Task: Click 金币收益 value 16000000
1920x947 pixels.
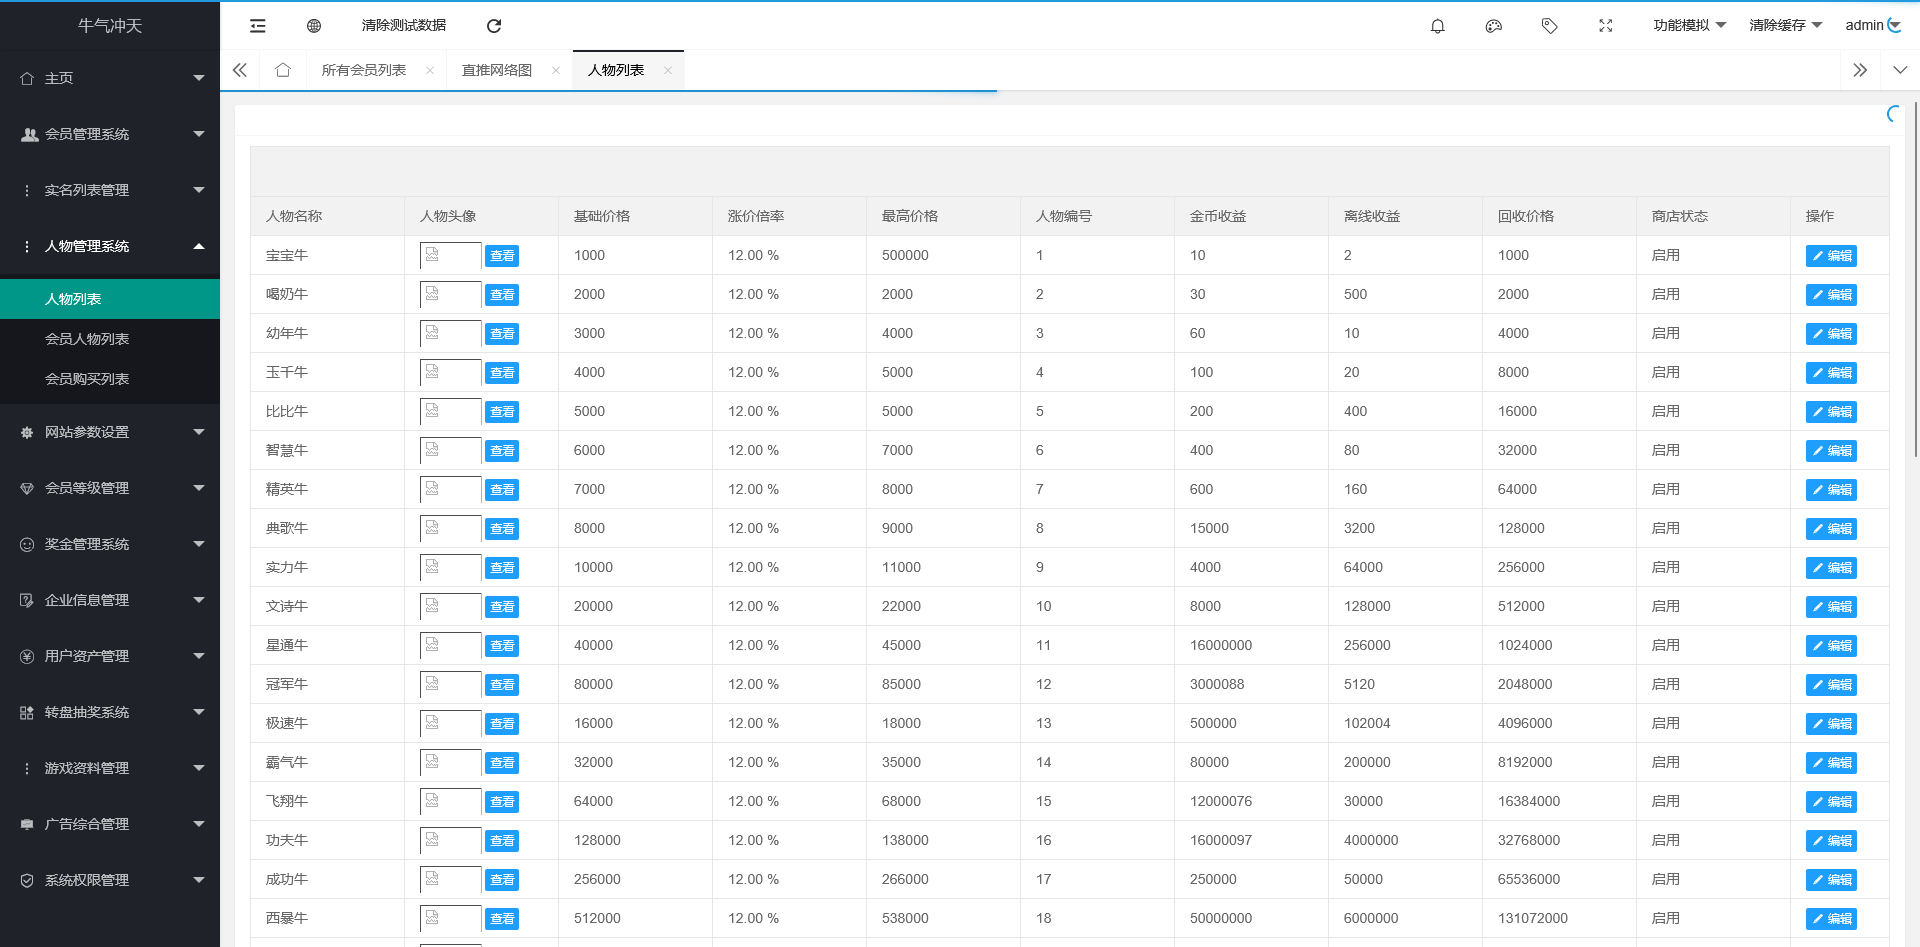Action: click(1221, 646)
